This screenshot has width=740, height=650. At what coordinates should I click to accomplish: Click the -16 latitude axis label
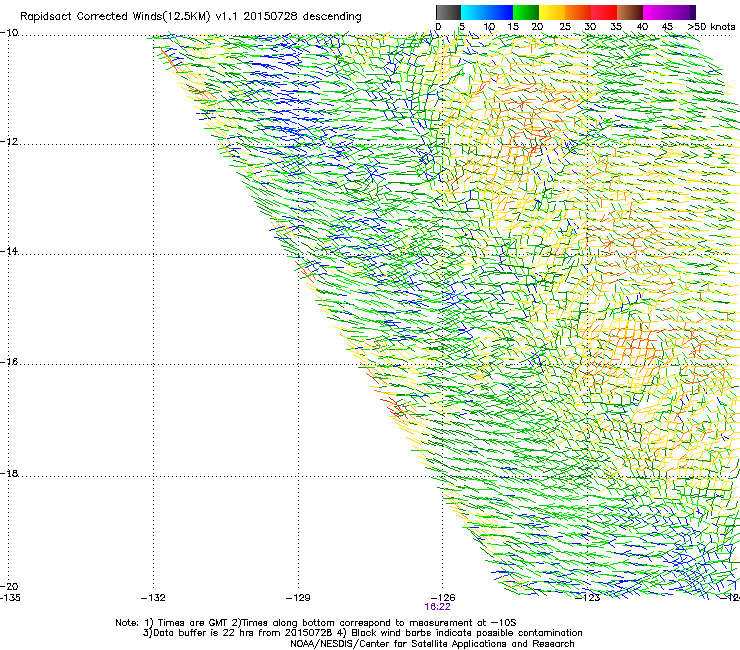9,362
